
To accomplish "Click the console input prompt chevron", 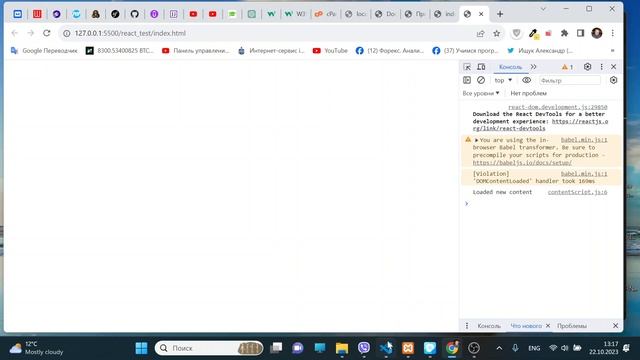I will (467, 203).
